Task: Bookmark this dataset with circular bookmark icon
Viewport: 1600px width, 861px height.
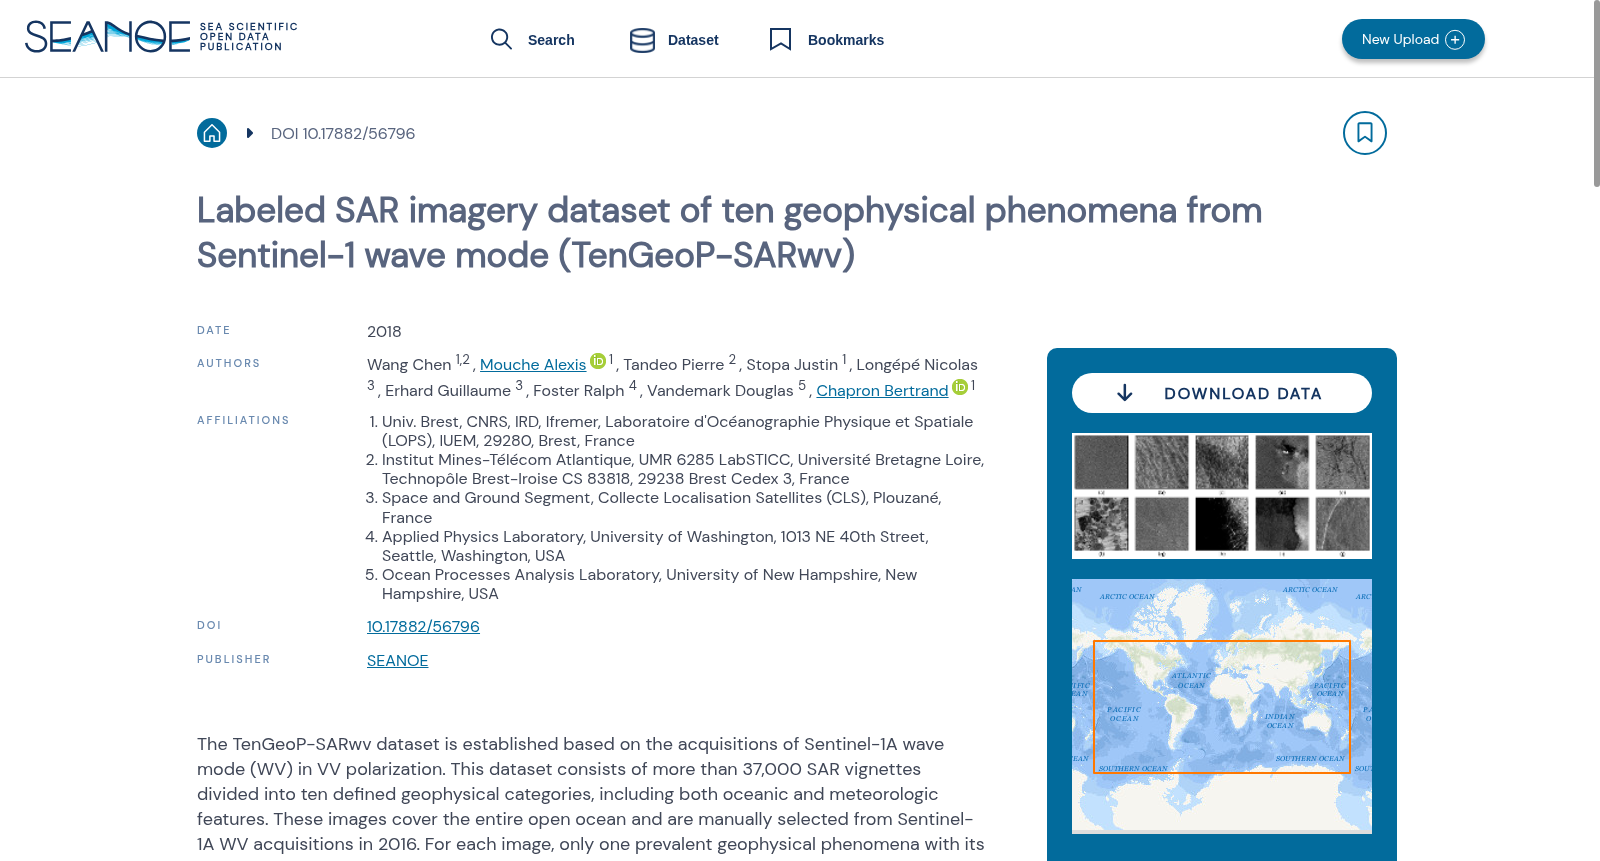Action: tap(1365, 133)
